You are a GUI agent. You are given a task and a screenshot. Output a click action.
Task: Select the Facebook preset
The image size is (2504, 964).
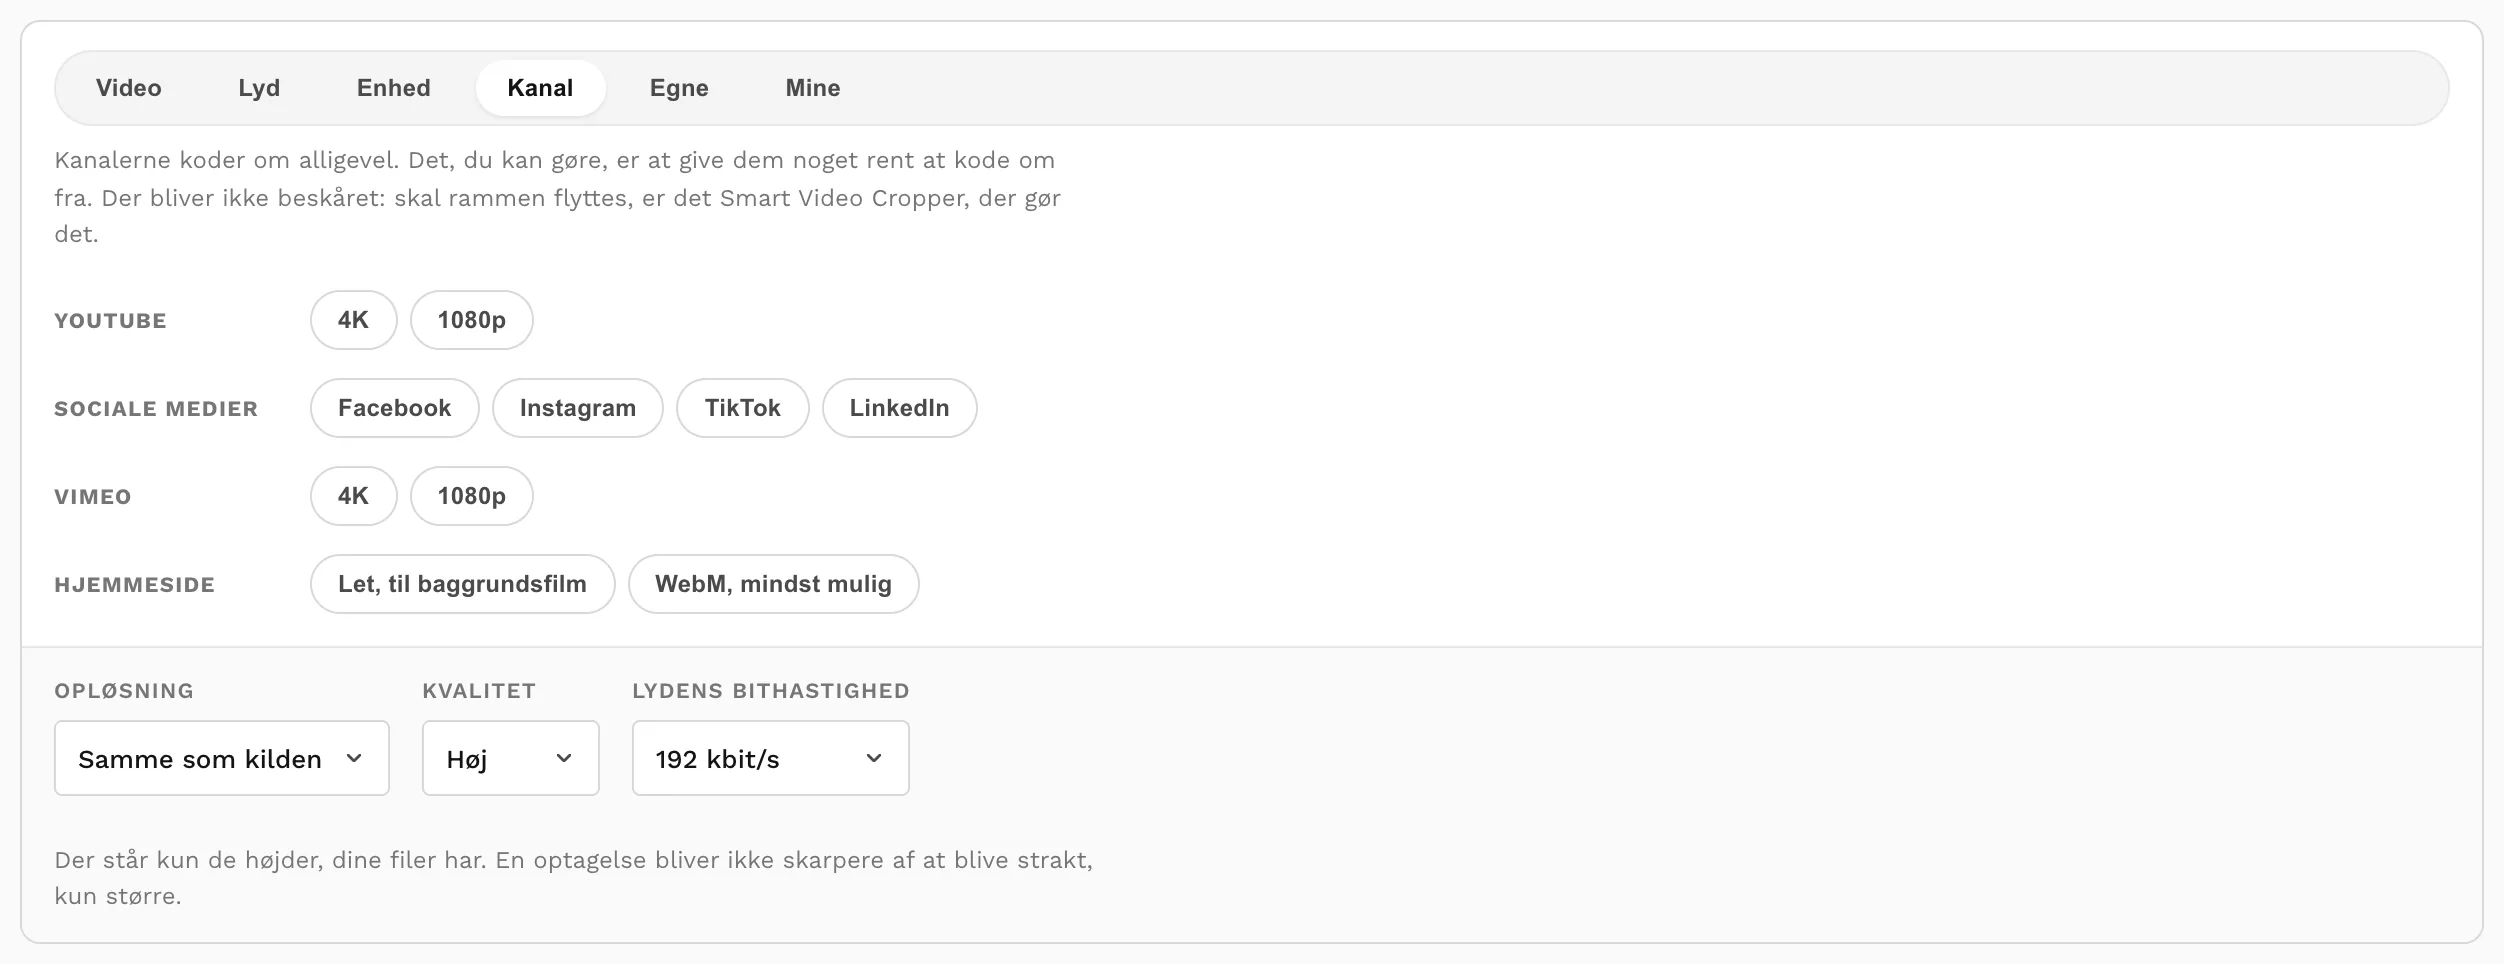[x=395, y=408]
